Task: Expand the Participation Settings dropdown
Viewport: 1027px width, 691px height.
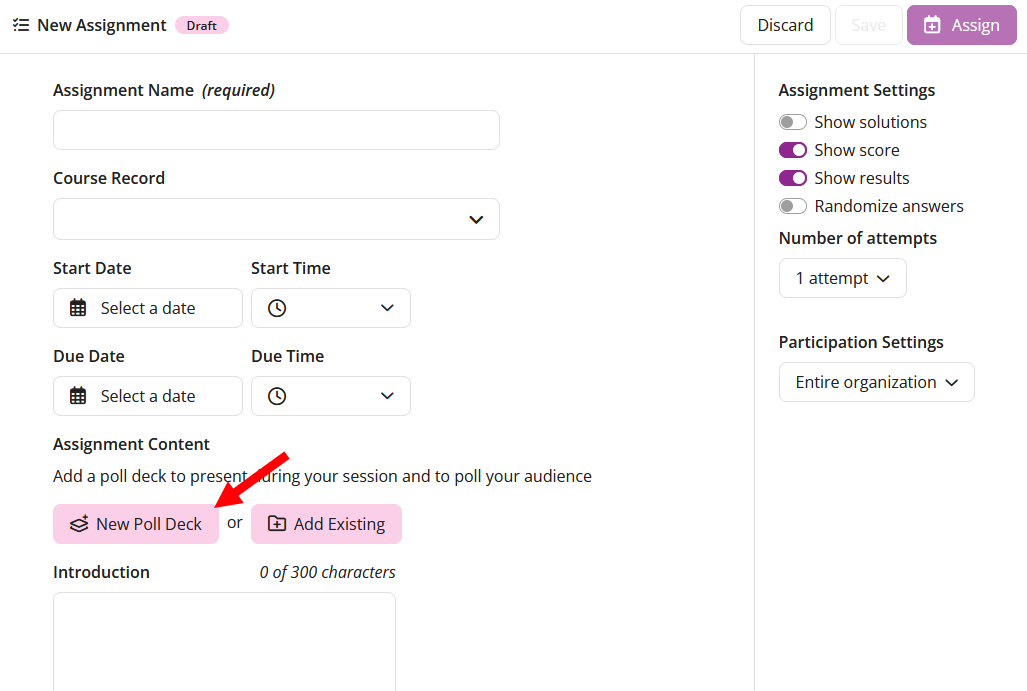Action: [876, 382]
